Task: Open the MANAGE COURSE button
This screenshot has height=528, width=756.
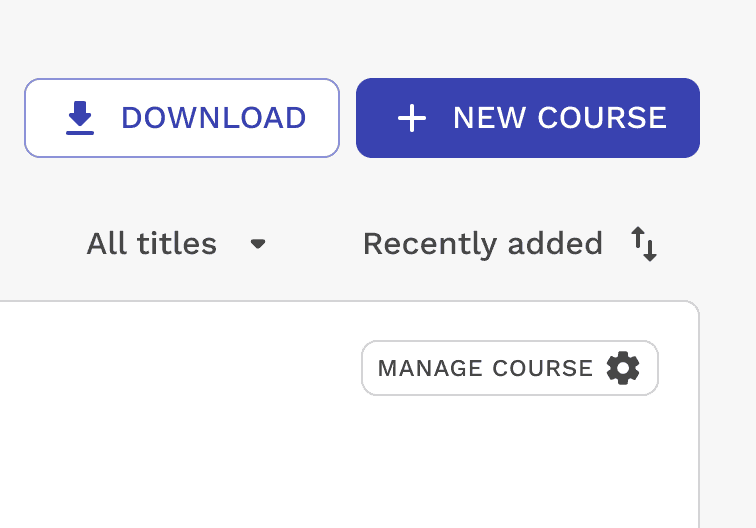Action: click(510, 368)
